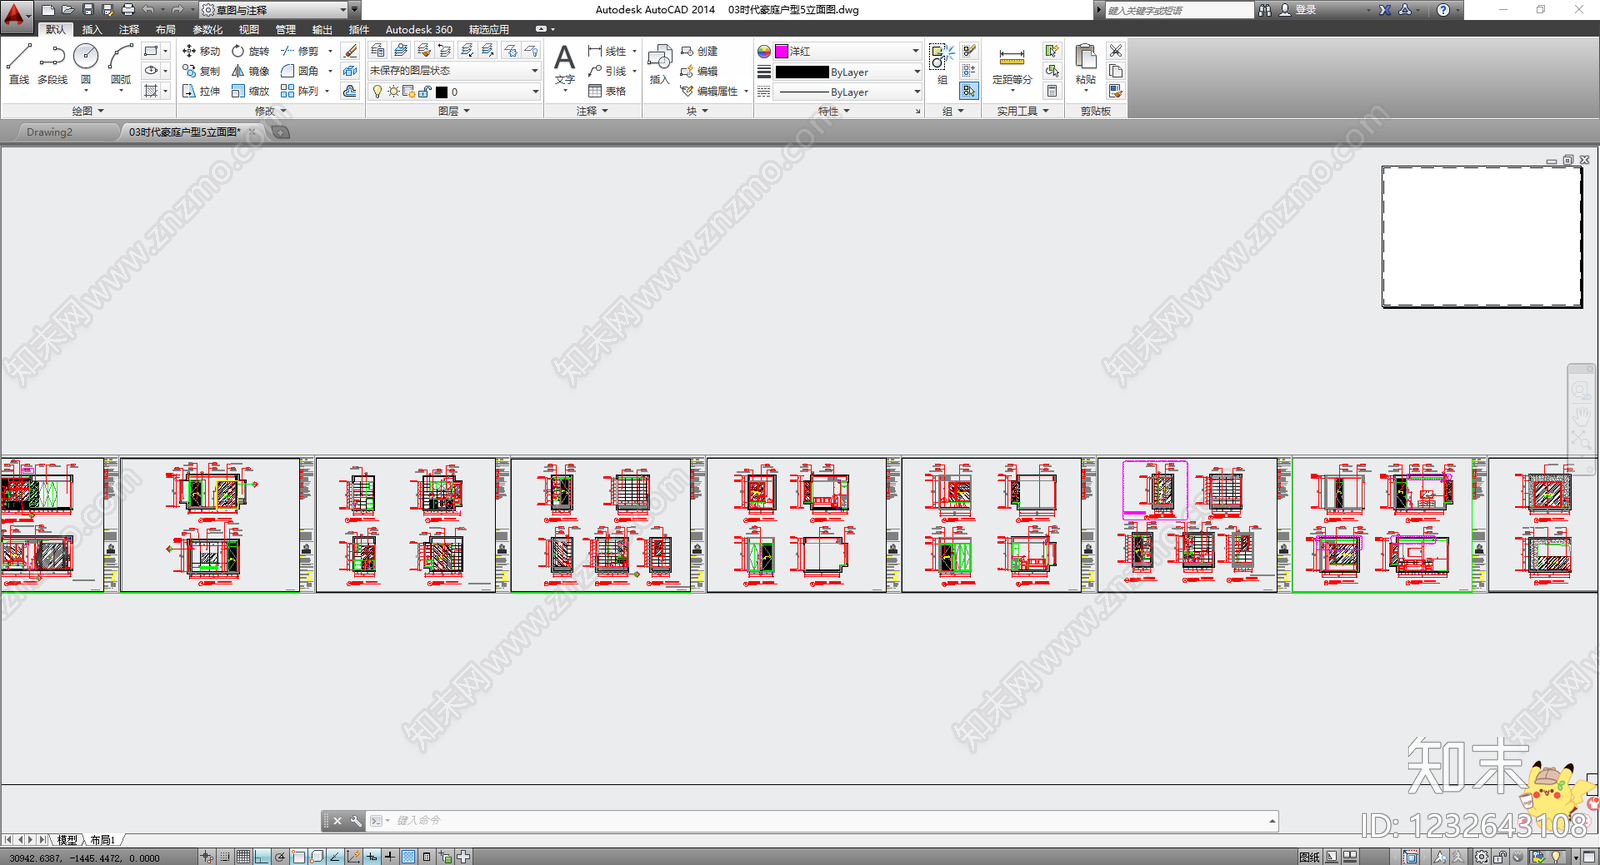Toggle Ortho mode in the status bar
The image size is (1600, 865).
tap(262, 857)
